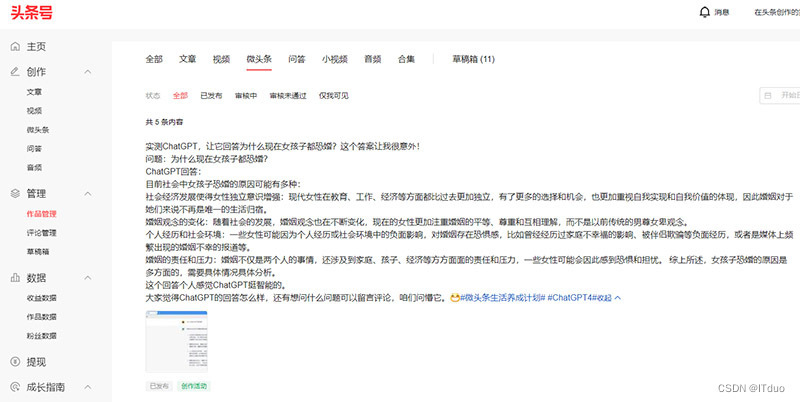Click the calendar icon in date field

tap(768, 95)
